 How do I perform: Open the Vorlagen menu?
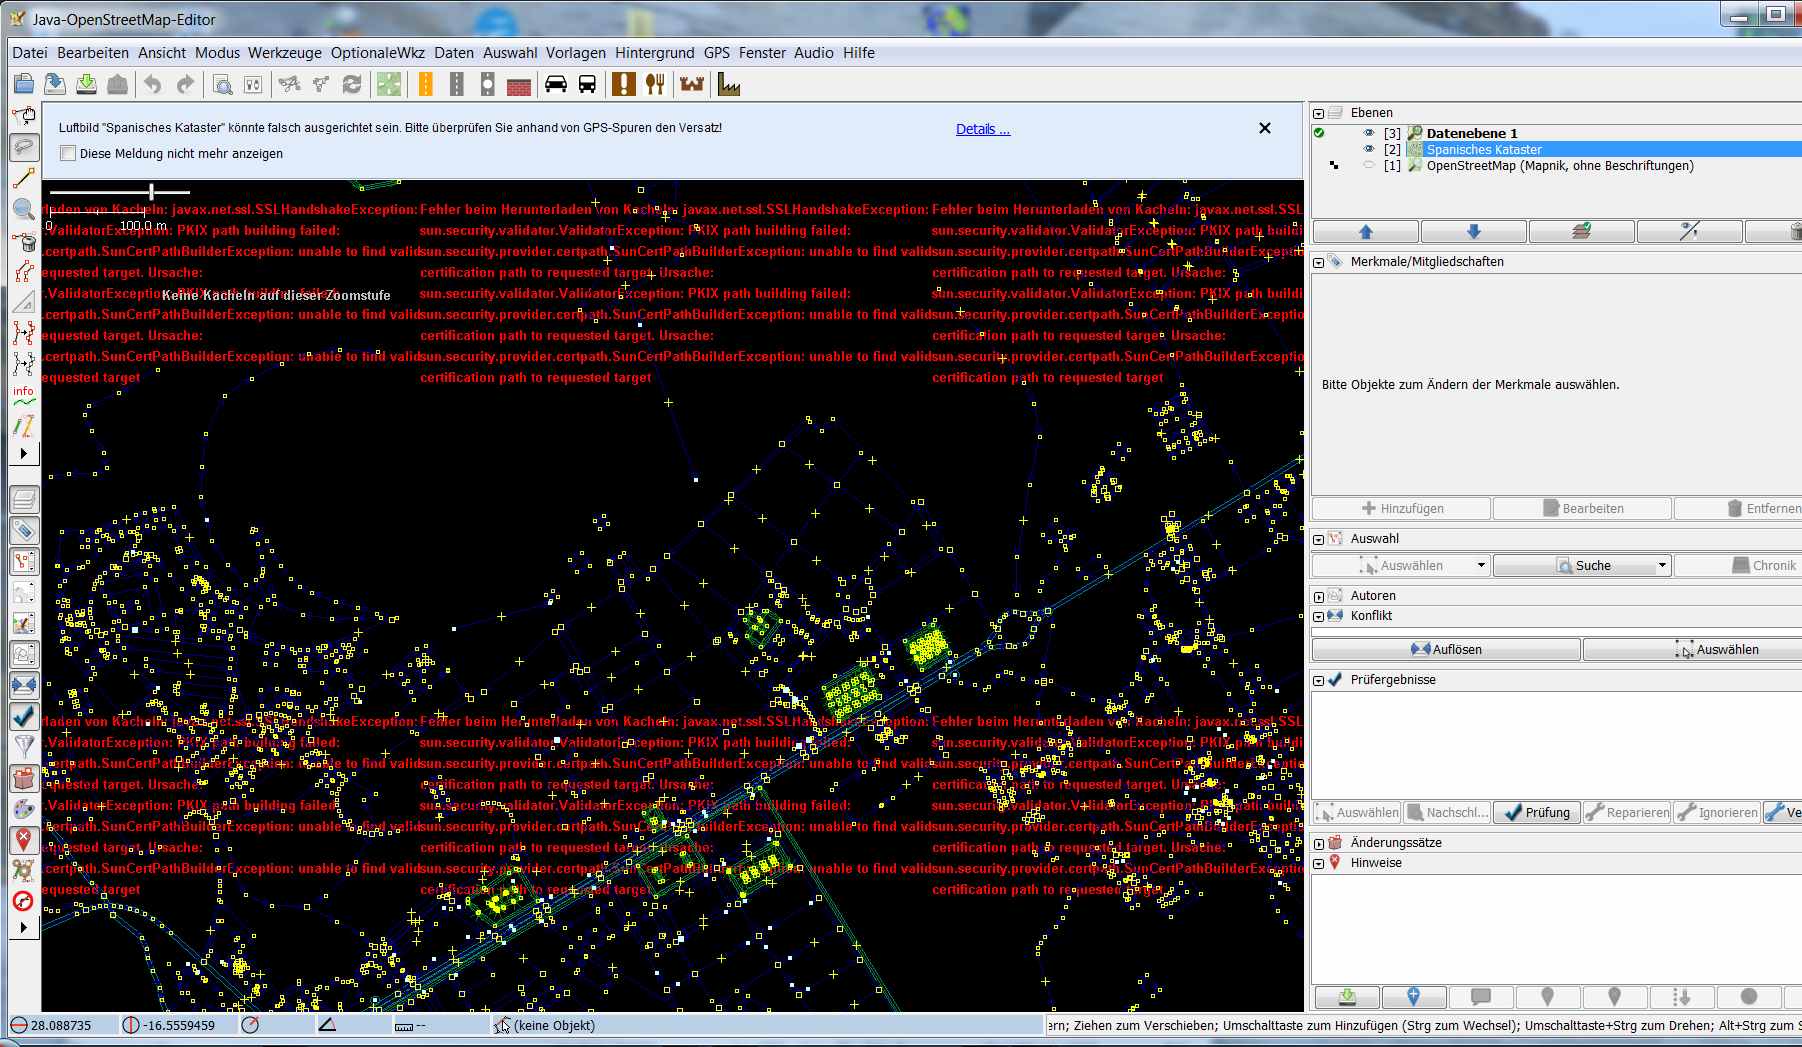pyautogui.click(x=576, y=53)
